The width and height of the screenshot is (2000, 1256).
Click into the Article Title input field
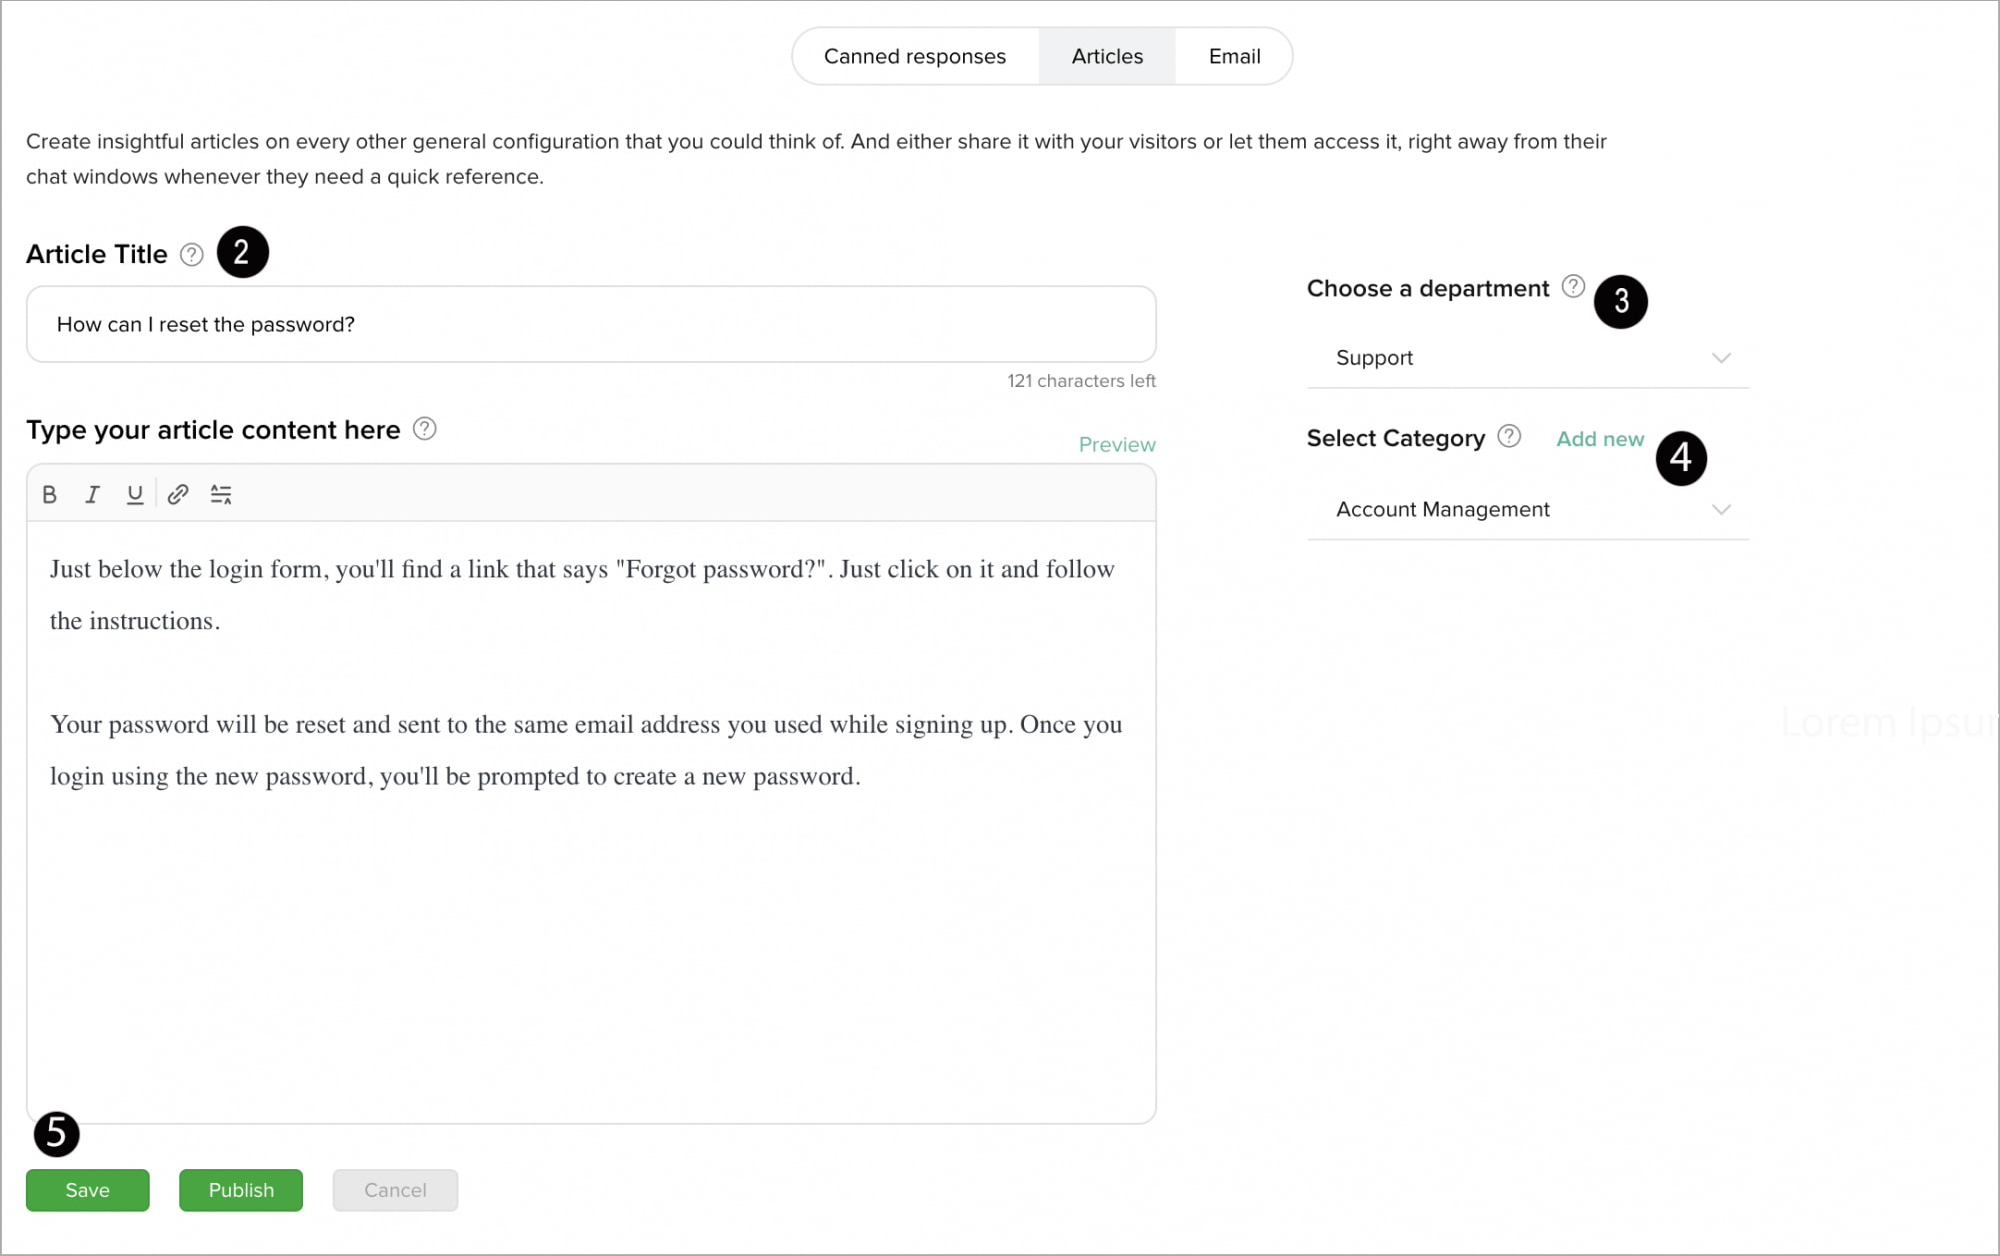(x=590, y=325)
